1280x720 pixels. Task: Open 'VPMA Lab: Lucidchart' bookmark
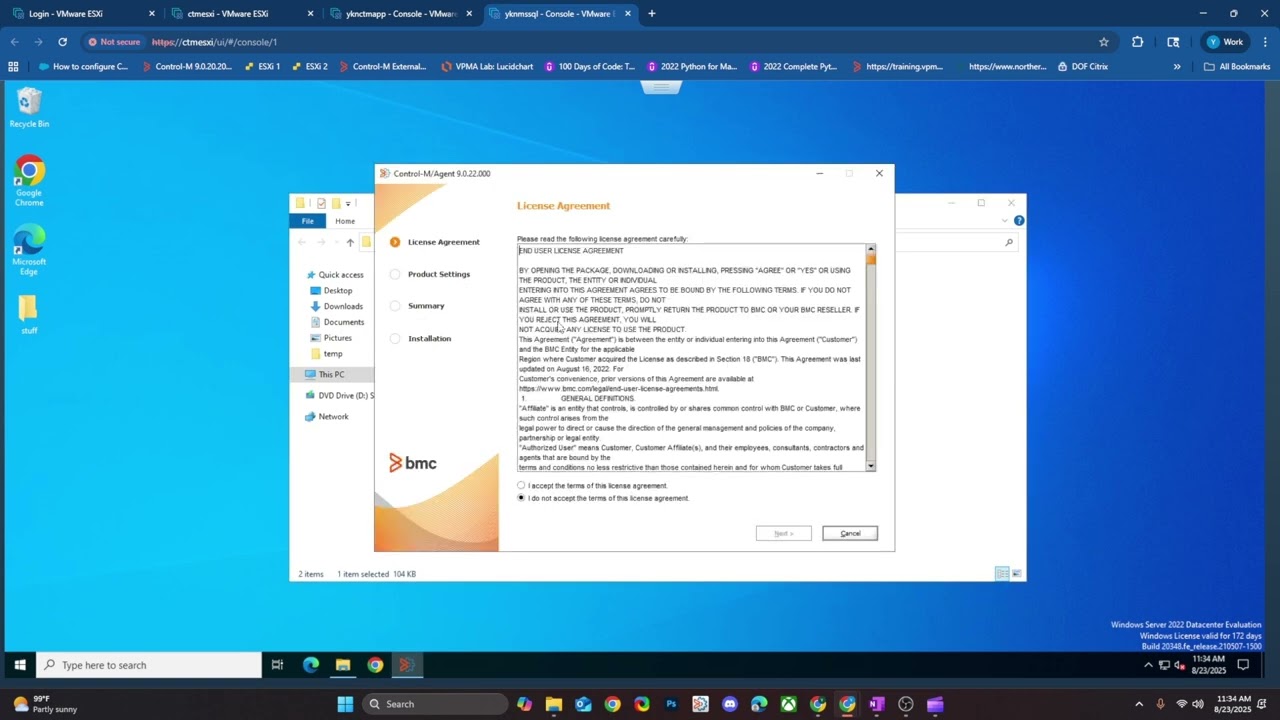487,67
